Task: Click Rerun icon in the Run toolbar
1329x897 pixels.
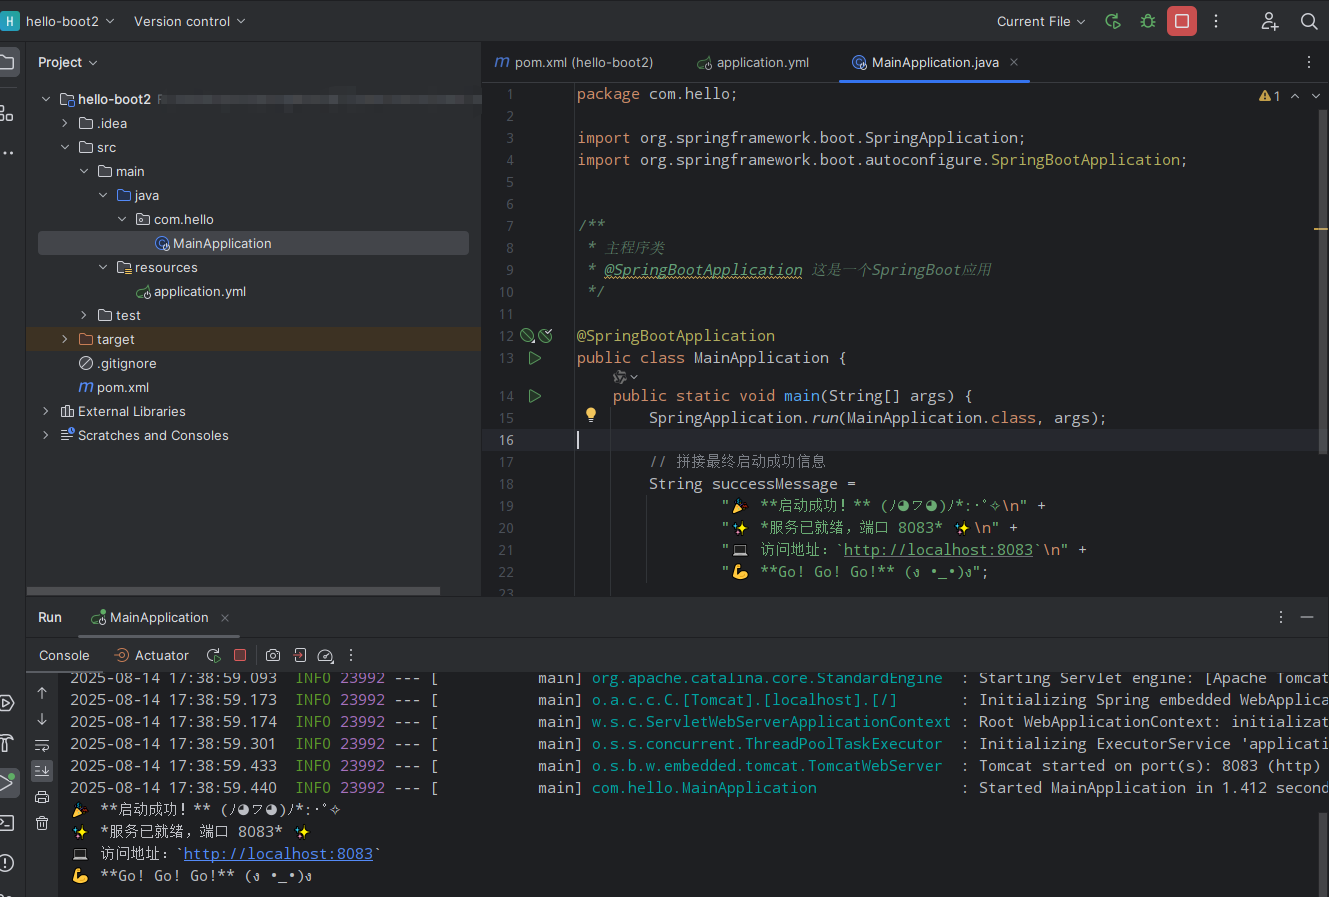Action: click(214, 655)
